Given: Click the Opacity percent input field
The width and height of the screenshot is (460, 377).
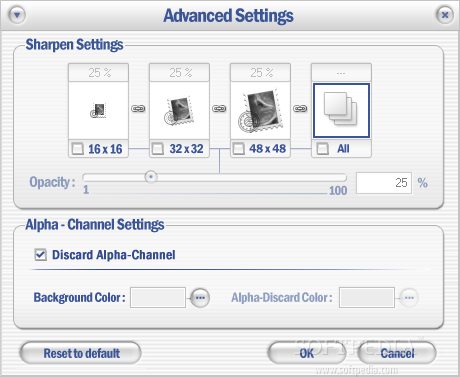Looking at the screenshot, I should click(x=384, y=183).
